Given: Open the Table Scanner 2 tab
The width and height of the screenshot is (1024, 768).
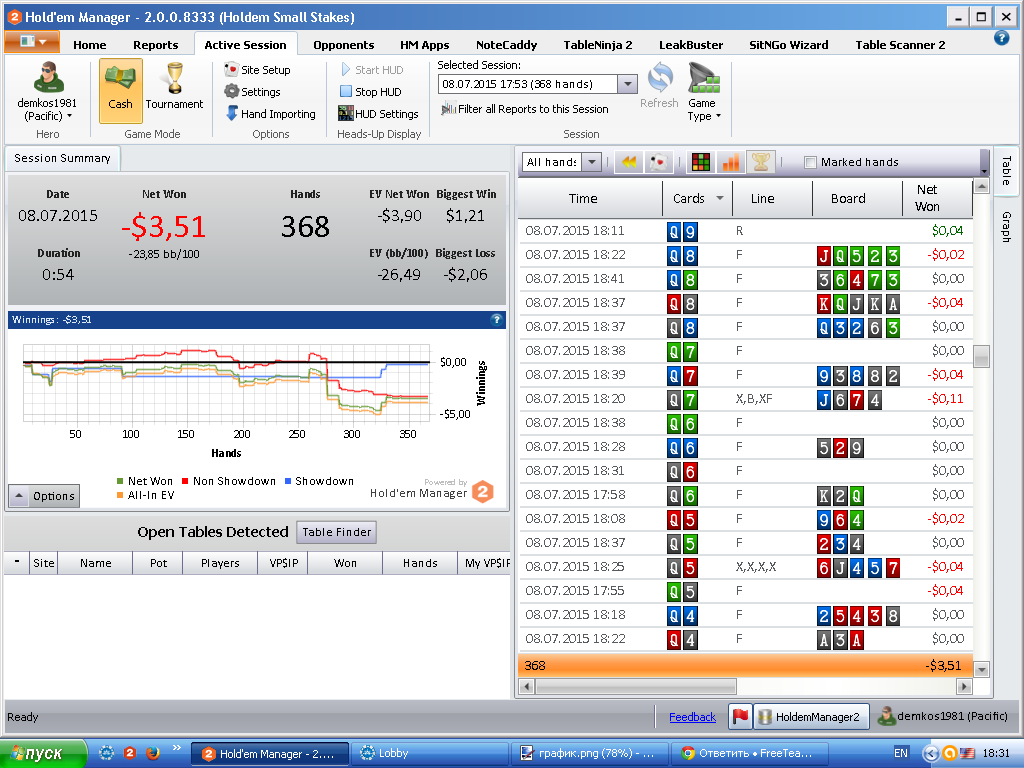Looking at the screenshot, I should (900, 44).
